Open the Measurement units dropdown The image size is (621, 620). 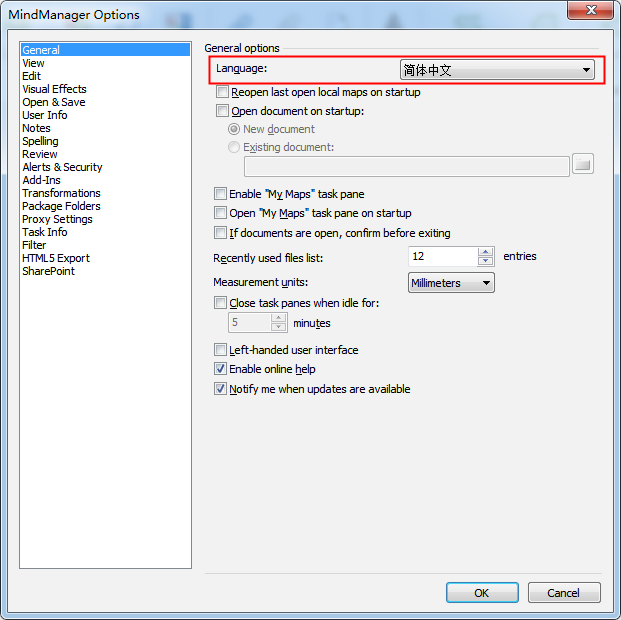(x=452, y=283)
